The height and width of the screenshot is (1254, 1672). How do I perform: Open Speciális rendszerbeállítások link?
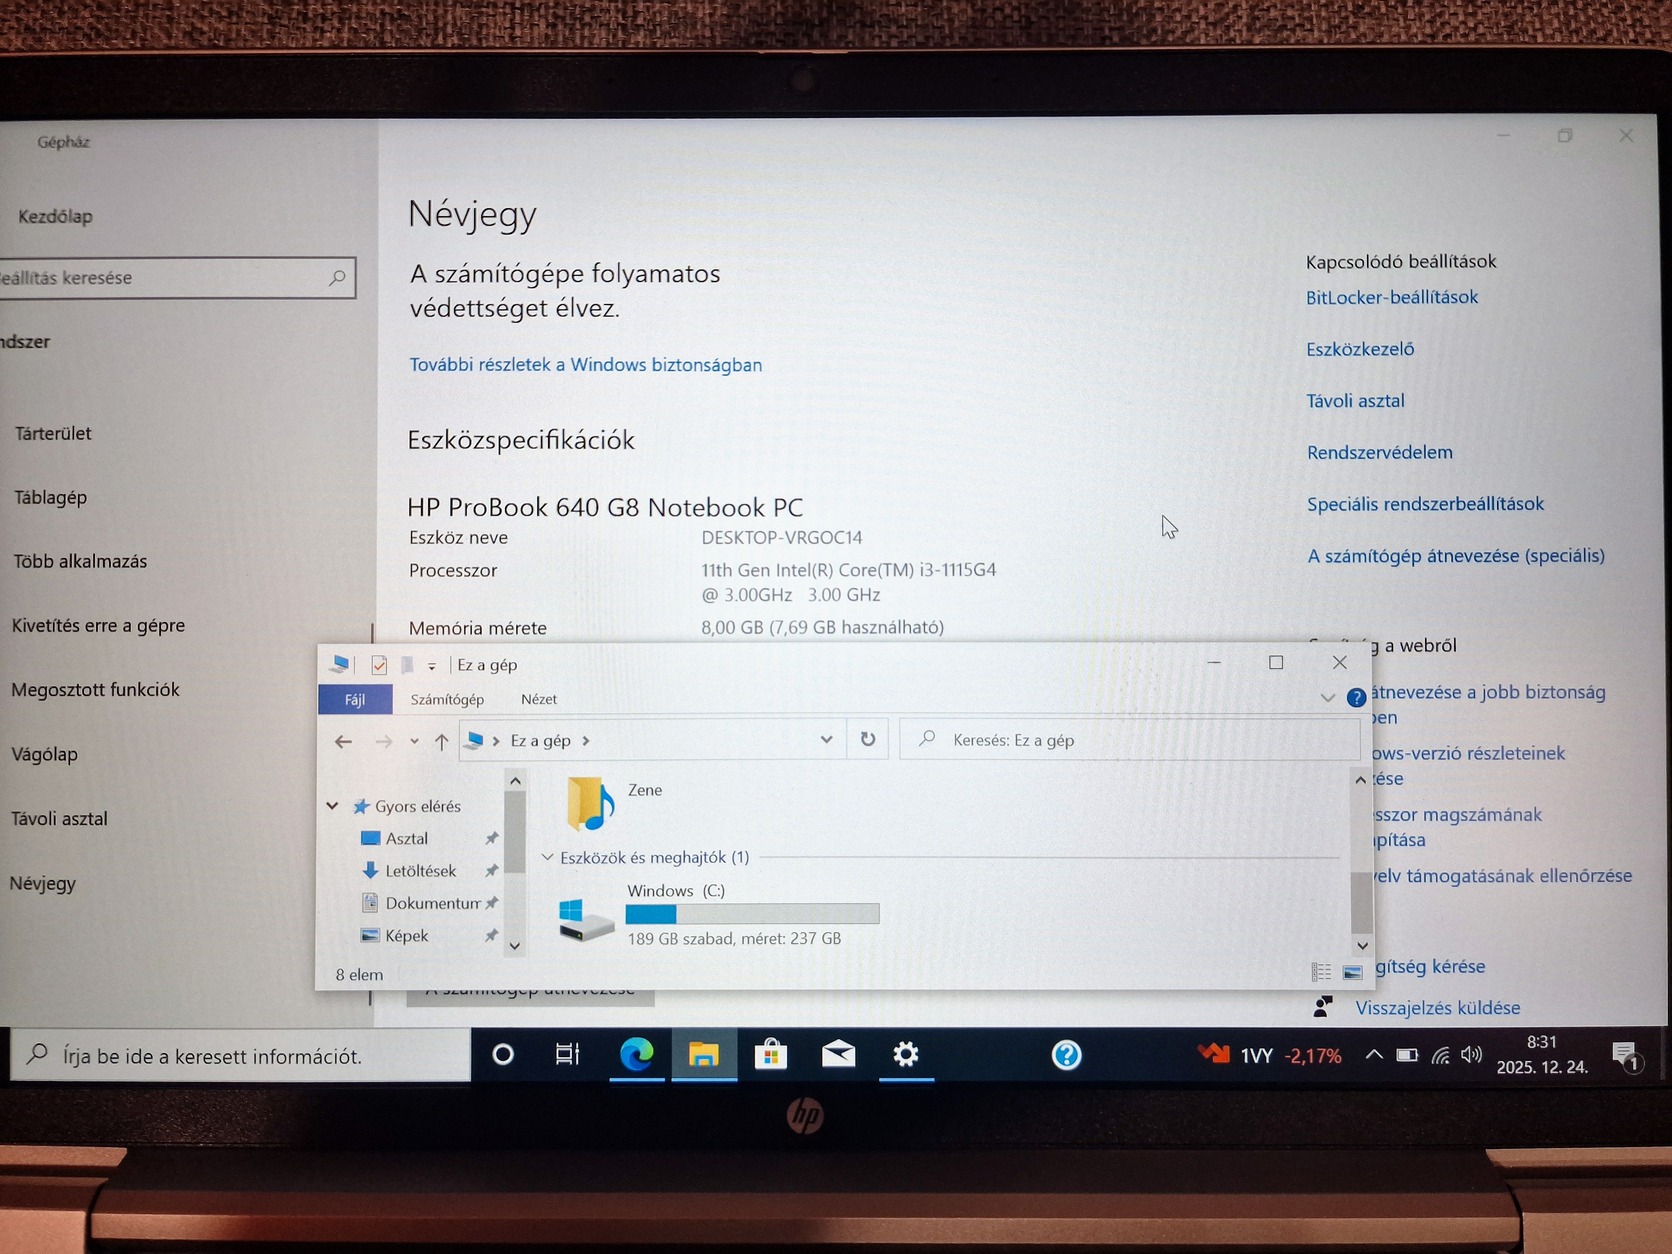click(x=1426, y=505)
